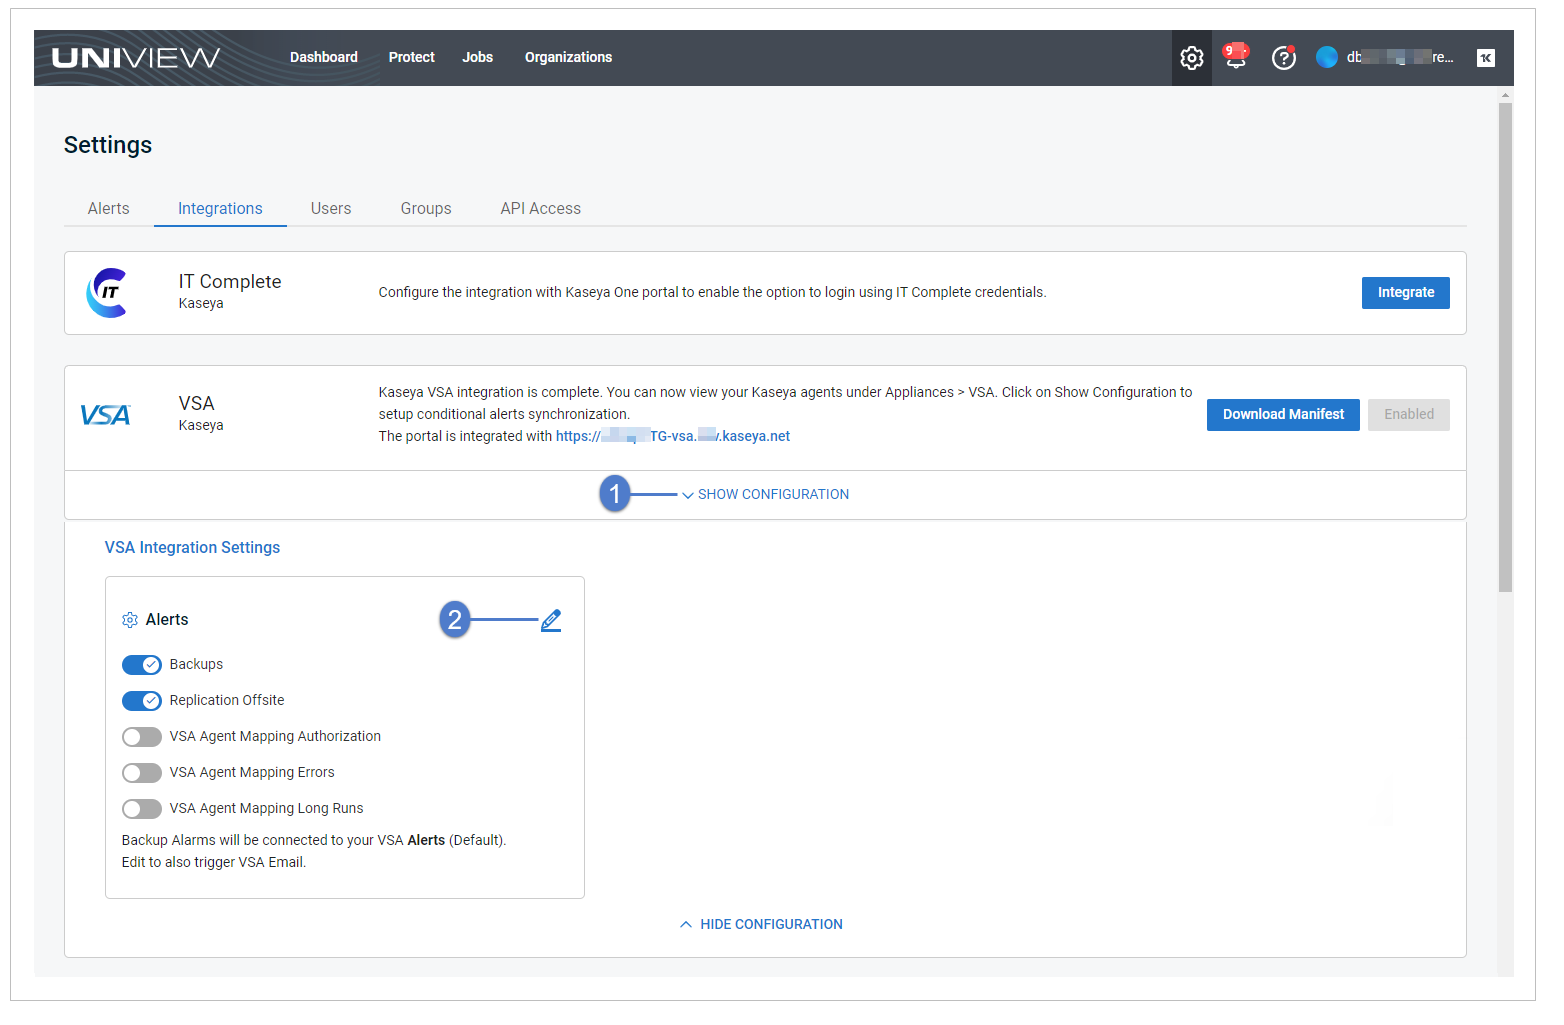
Task: Open the Jobs menu
Action: (x=478, y=57)
